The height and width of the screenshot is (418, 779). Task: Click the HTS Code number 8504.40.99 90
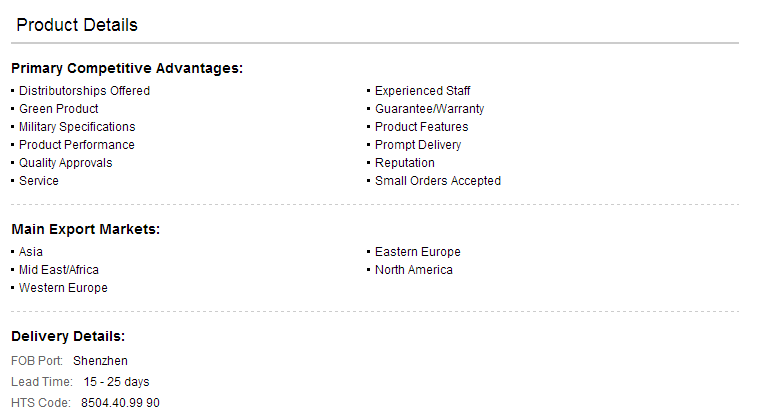pos(120,403)
